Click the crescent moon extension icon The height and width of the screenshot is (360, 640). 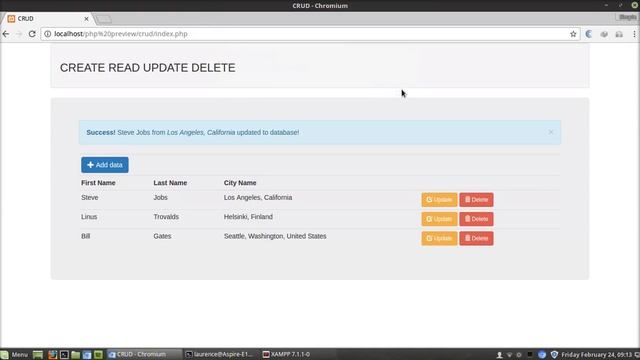click(x=589, y=34)
